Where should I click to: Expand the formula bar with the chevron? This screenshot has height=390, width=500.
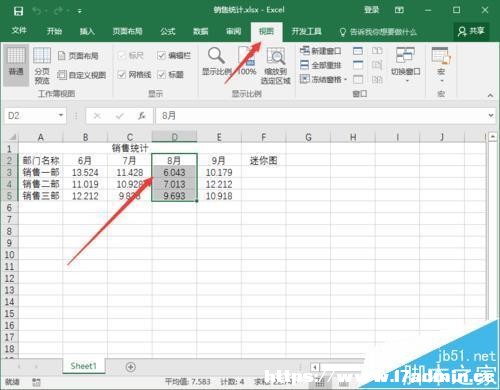coord(491,116)
